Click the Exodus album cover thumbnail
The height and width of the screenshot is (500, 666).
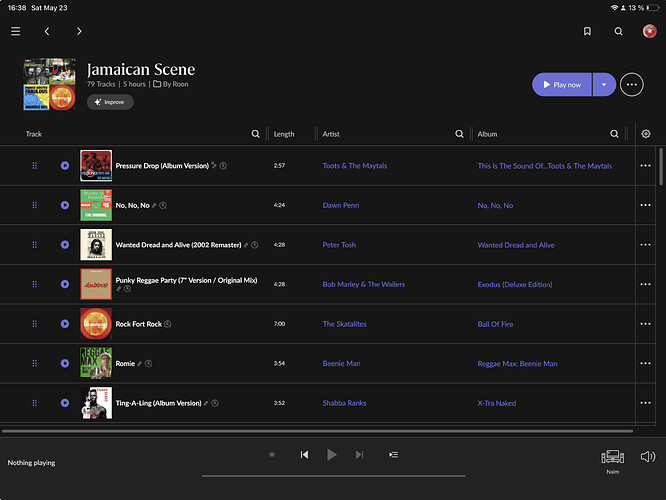[x=96, y=284]
